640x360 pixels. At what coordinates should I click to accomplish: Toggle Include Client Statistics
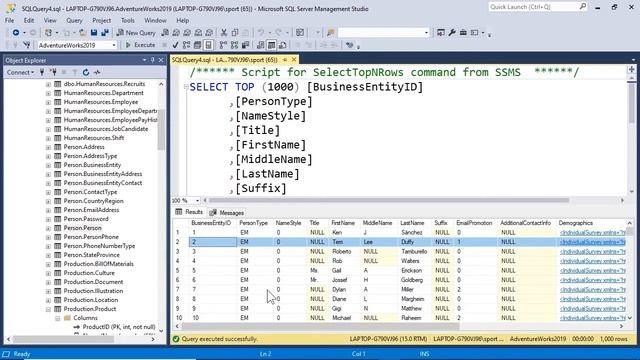coord(245,45)
